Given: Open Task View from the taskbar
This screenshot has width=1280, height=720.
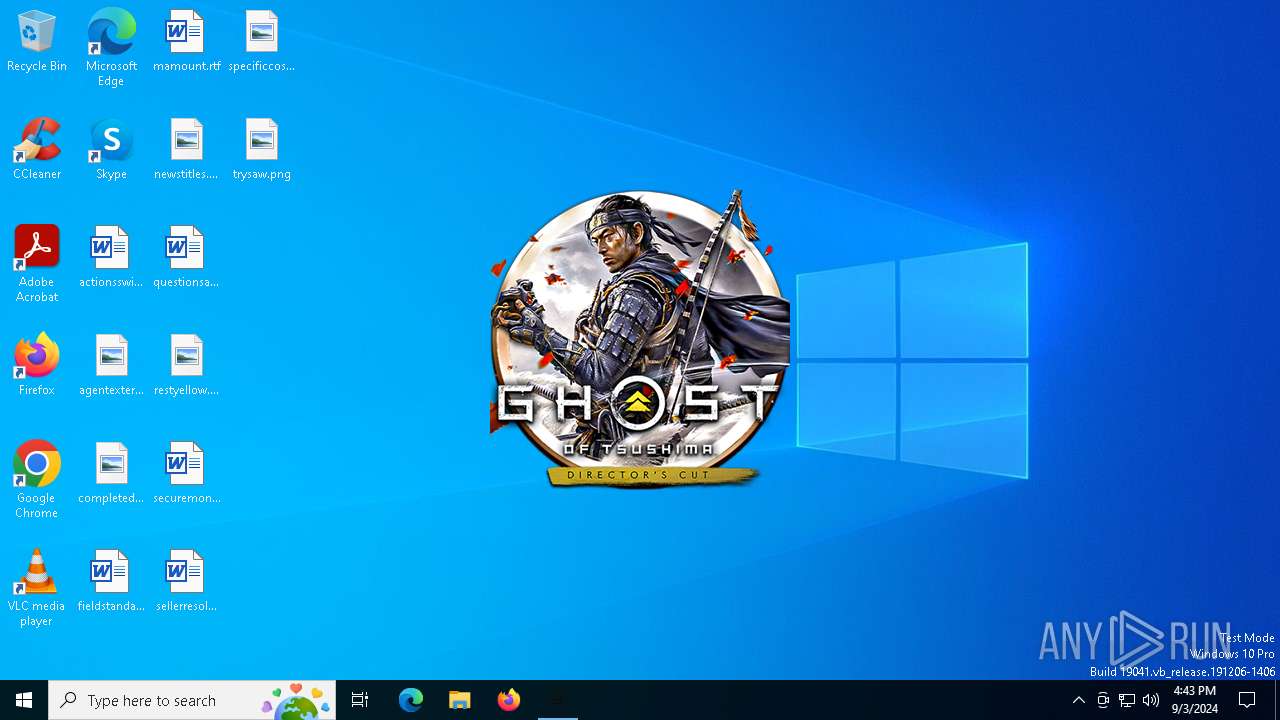Looking at the screenshot, I should (360, 700).
